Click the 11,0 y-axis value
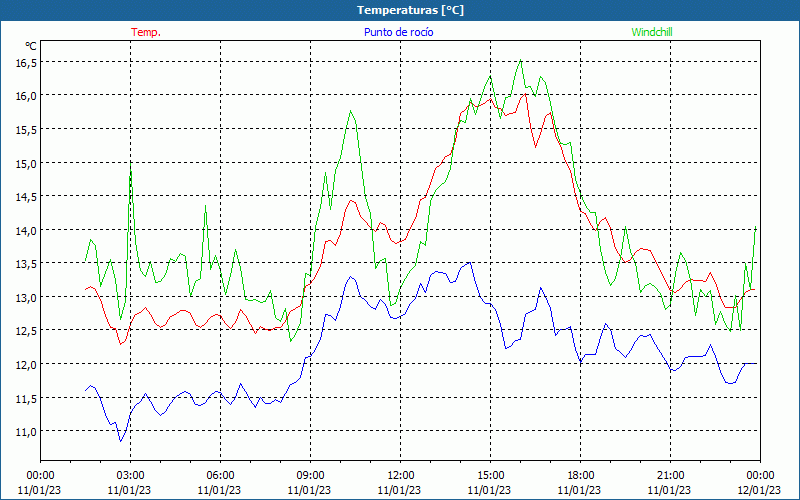800x500 pixels. [26, 432]
